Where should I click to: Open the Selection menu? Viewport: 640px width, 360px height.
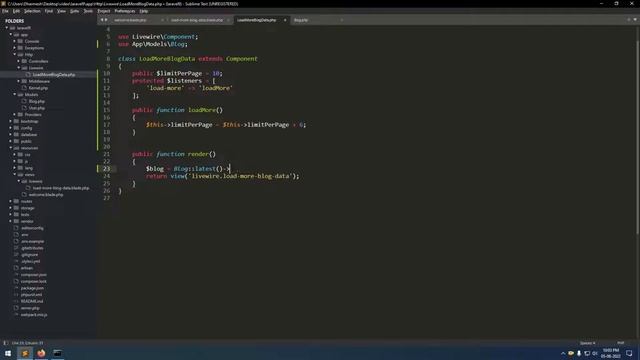(32, 11)
